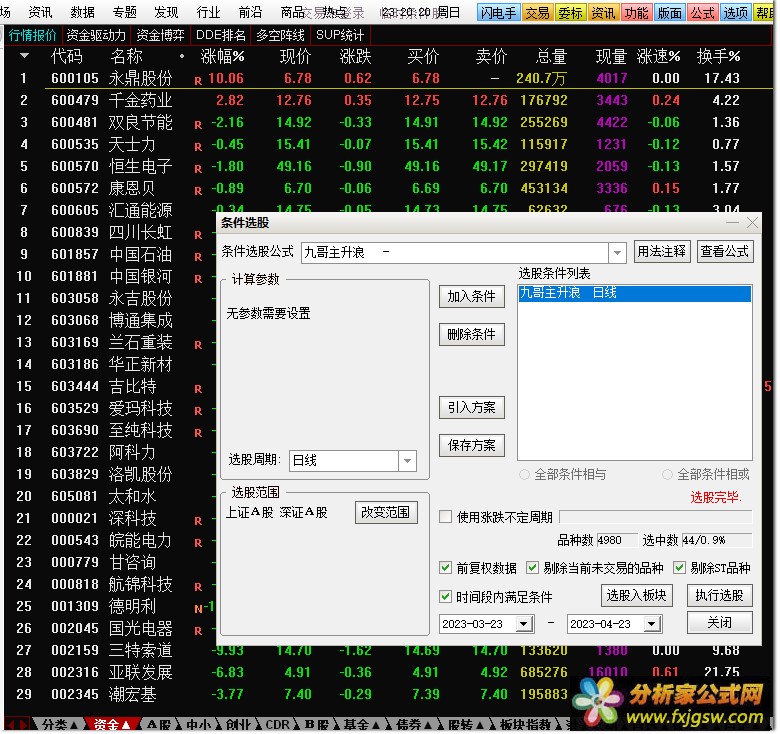Select the CDR bottom tab
This screenshot has height=734, width=780.
pos(277,725)
